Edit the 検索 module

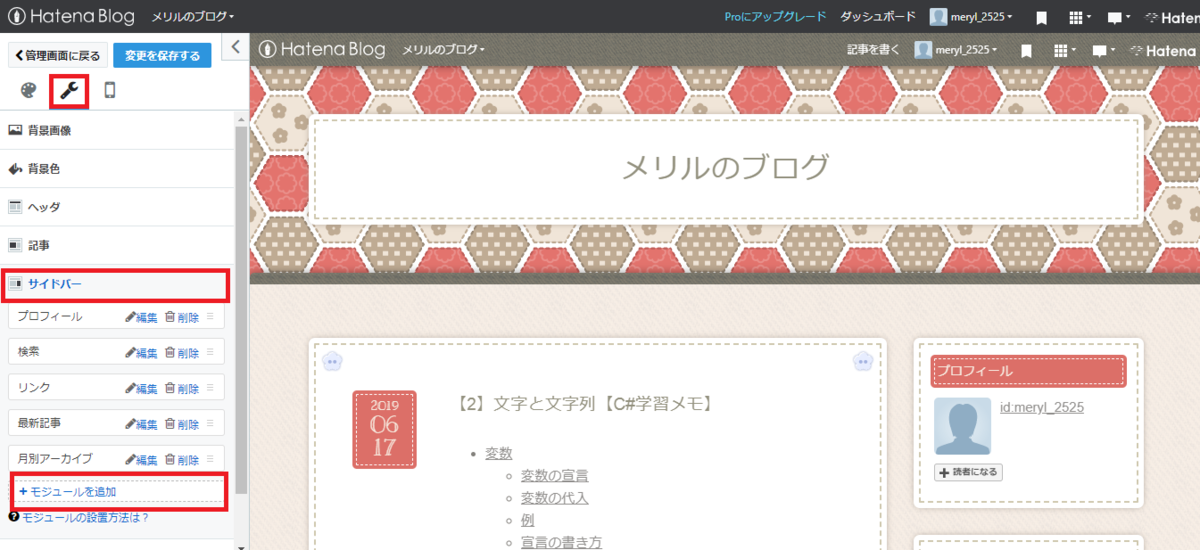coord(141,352)
